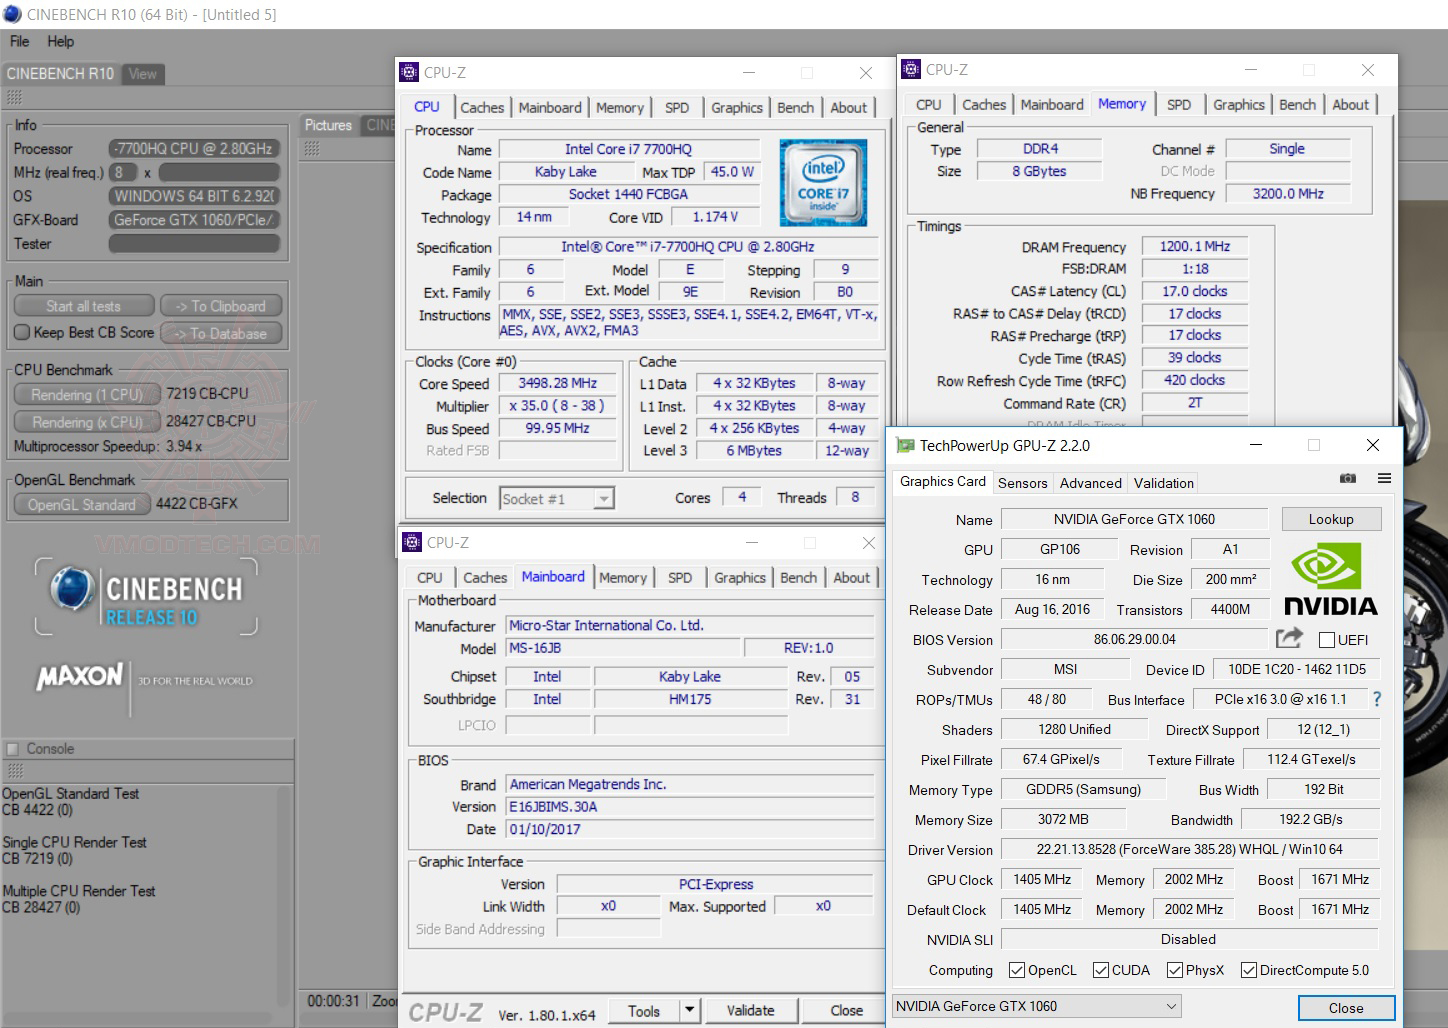Click the Intel Core i7 badge logo
This screenshot has height=1028, width=1448.
tap(823, 182)
